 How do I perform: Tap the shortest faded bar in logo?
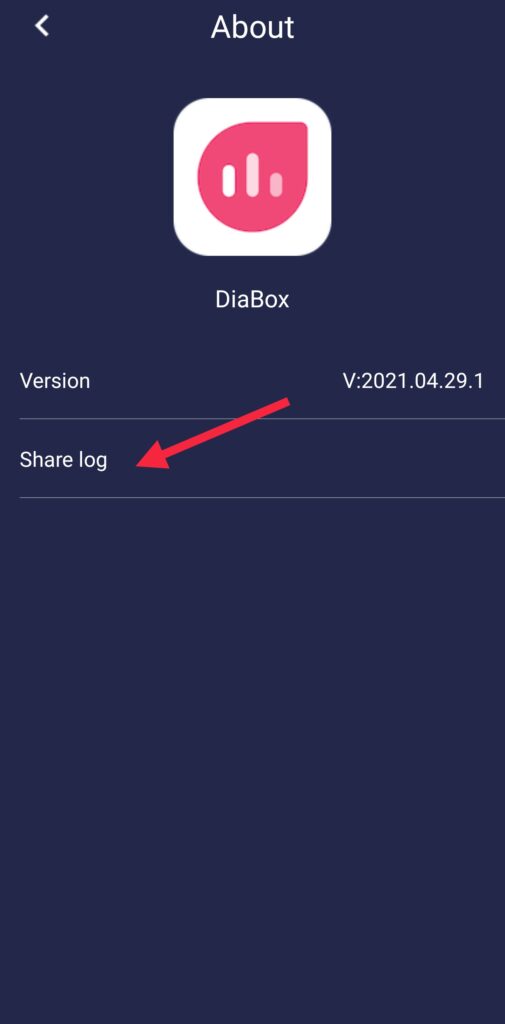(276, 184)
